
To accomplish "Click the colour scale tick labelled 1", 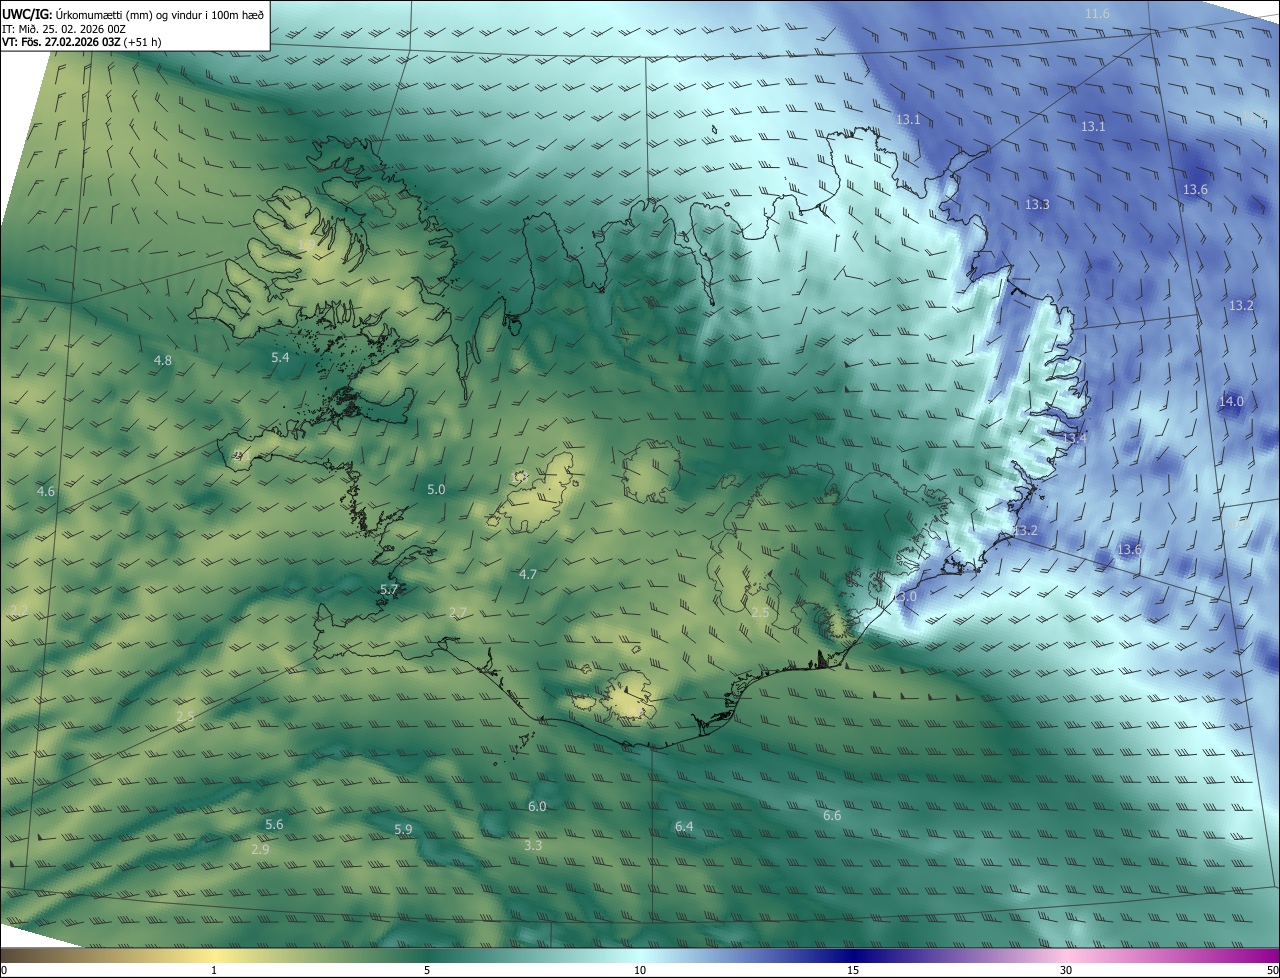I will point(214,971).
